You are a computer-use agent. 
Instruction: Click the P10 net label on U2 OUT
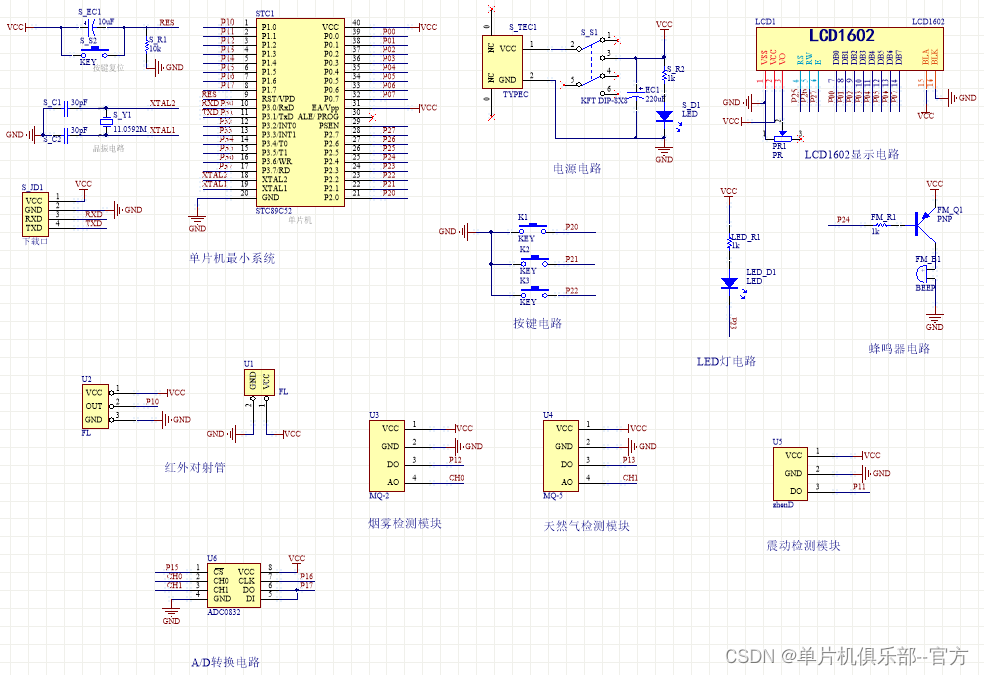tap(152, 401)
